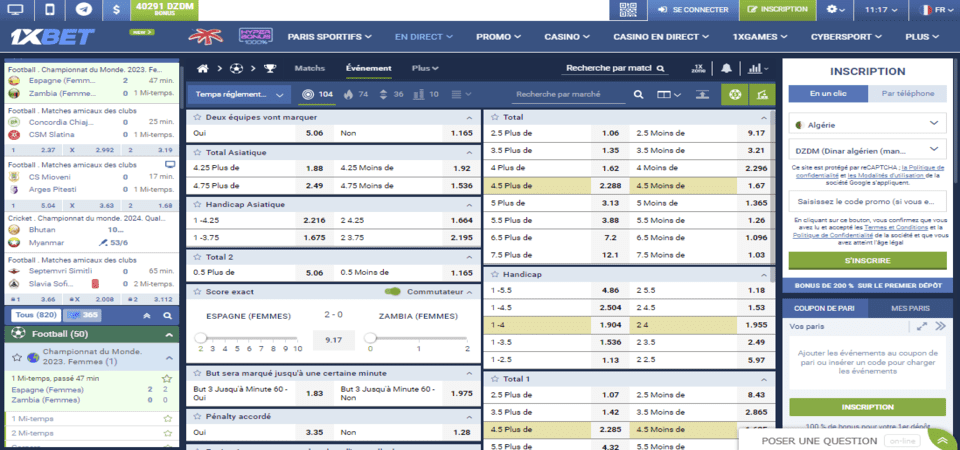Image resolution: width=960 pixels, height=450 pixels.
Task: Click the S'INSCRIRE button
Action: pyautogui.click(x=867, y=261)
